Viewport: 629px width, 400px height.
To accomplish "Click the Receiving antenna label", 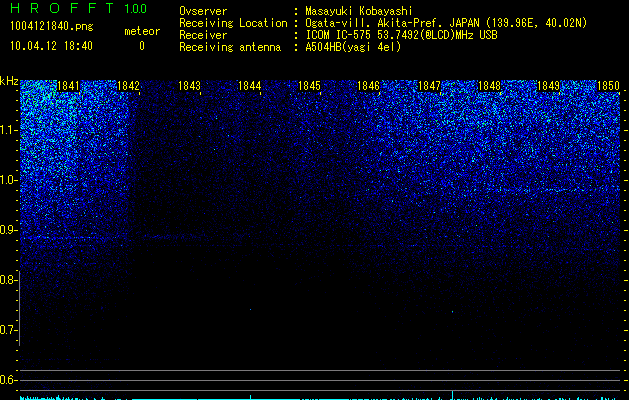I will click(x=230, y=47).
